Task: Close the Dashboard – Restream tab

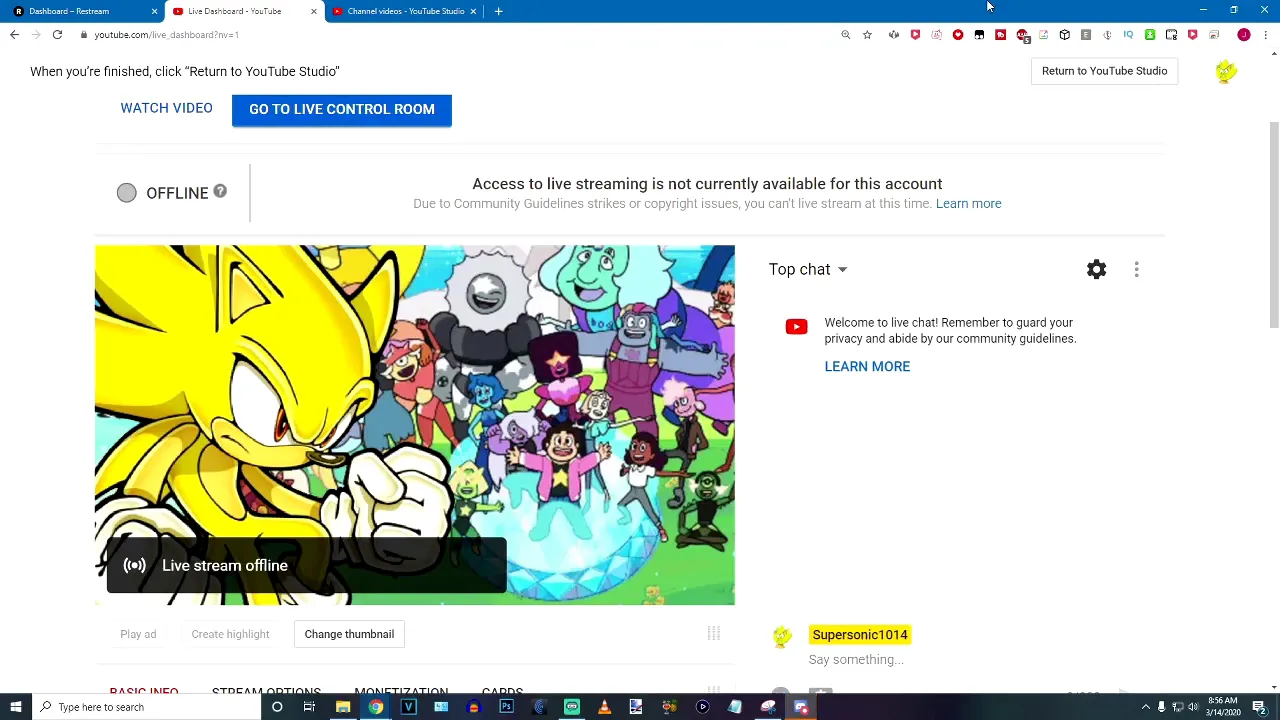Action: 154,11
